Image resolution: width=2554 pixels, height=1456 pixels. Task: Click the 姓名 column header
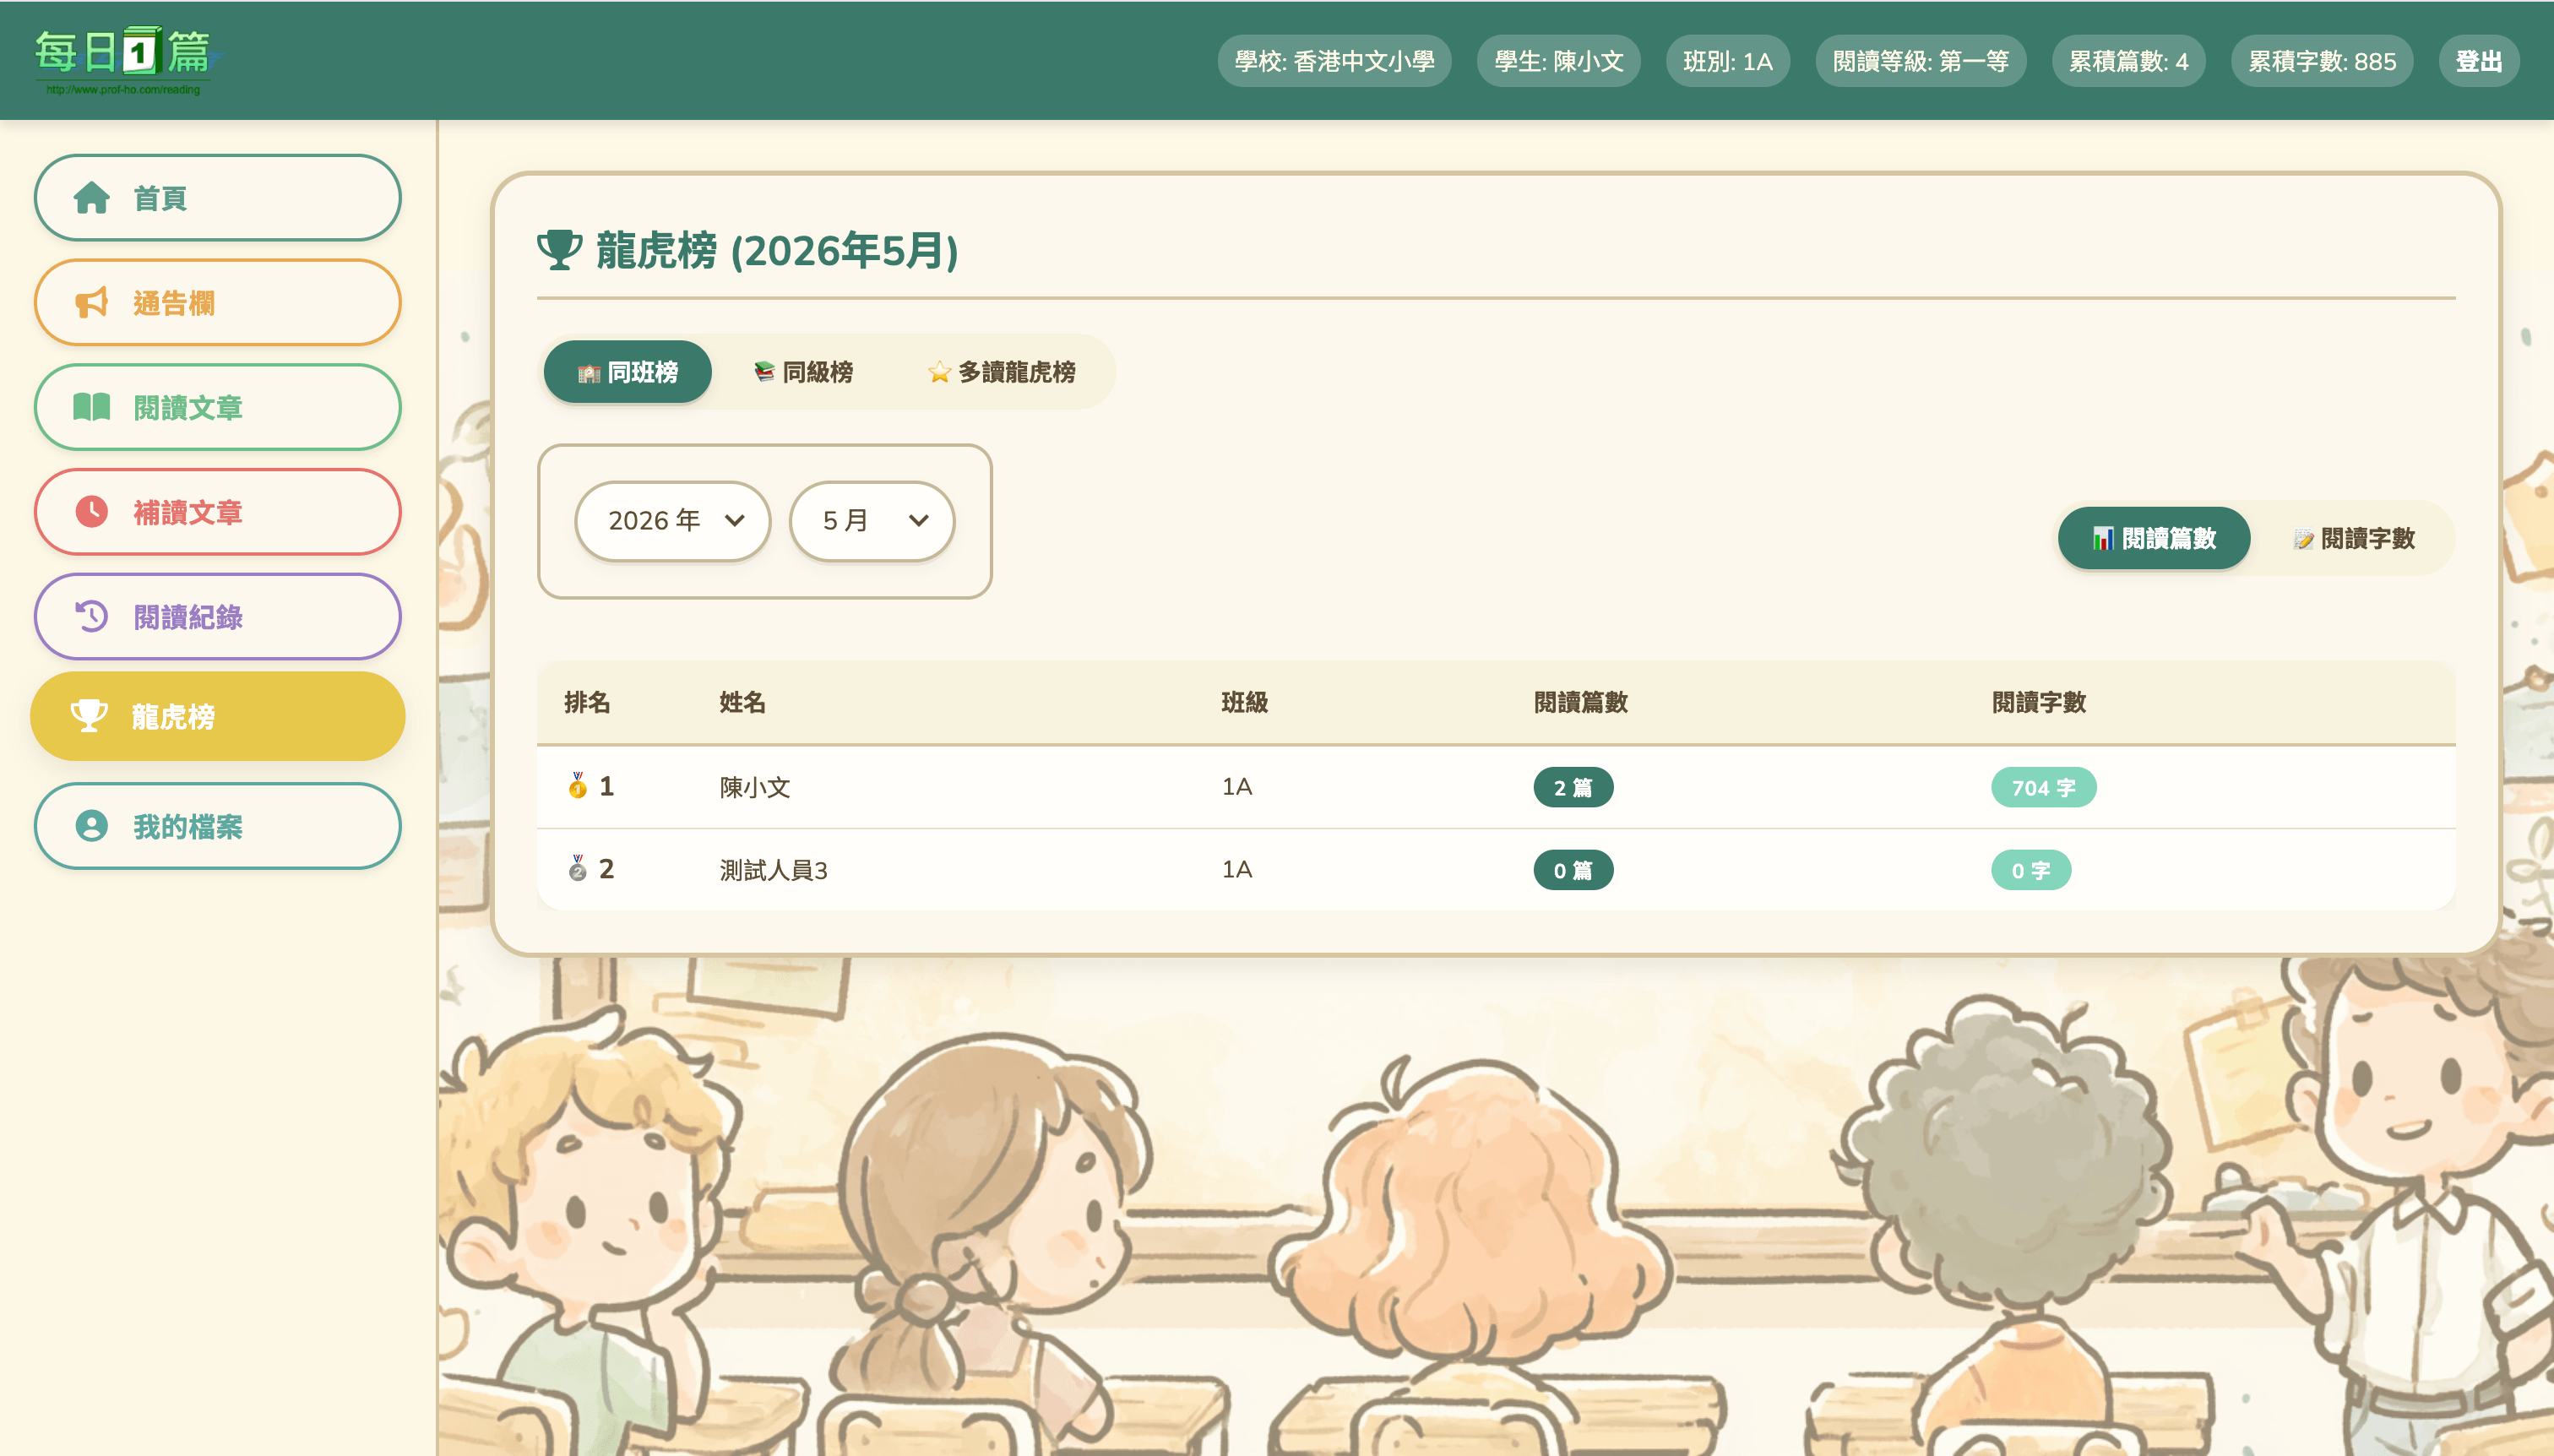742,703
